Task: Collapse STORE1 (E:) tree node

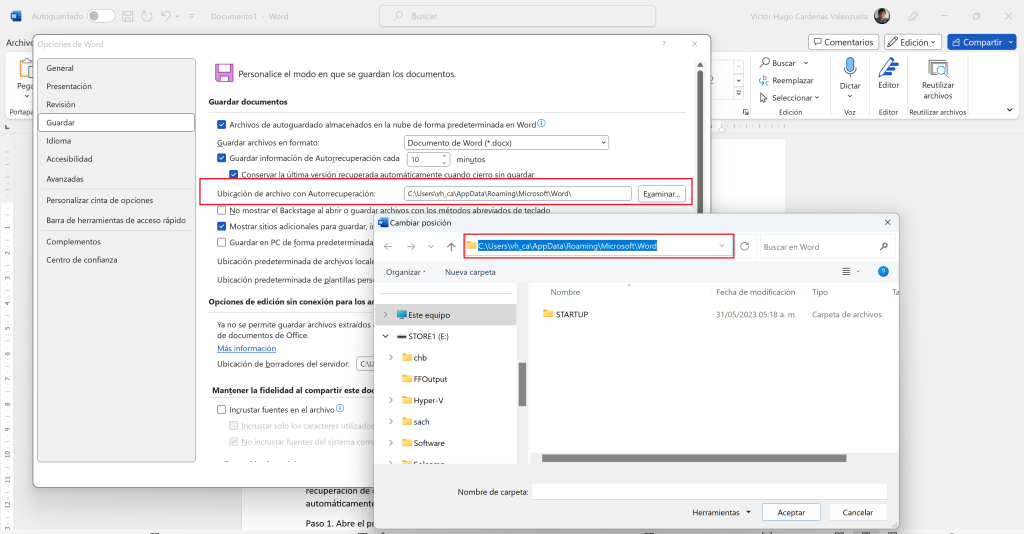Action: coord(385,336)
